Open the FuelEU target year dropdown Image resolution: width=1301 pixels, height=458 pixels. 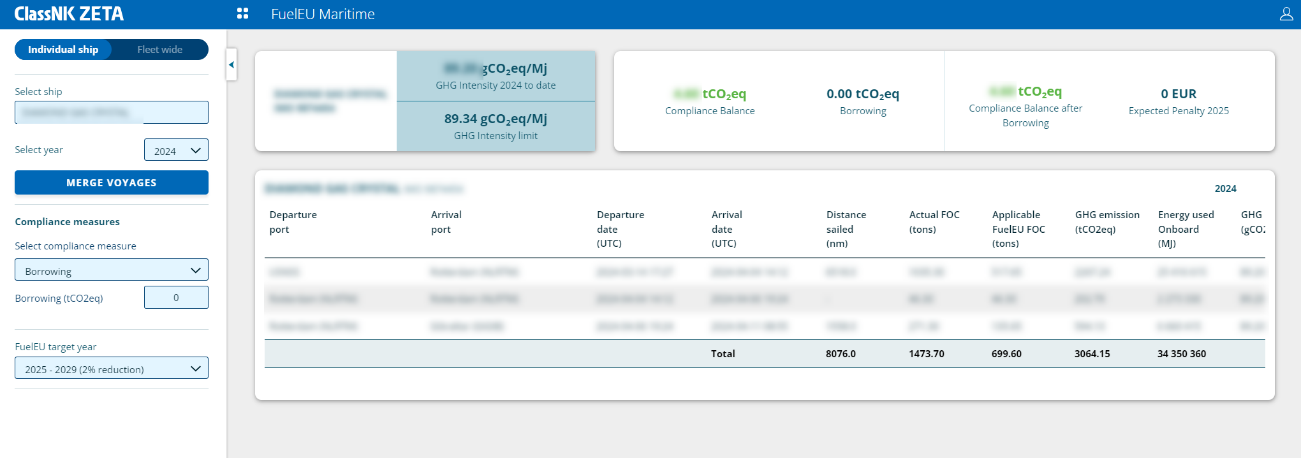coord(111,369)
